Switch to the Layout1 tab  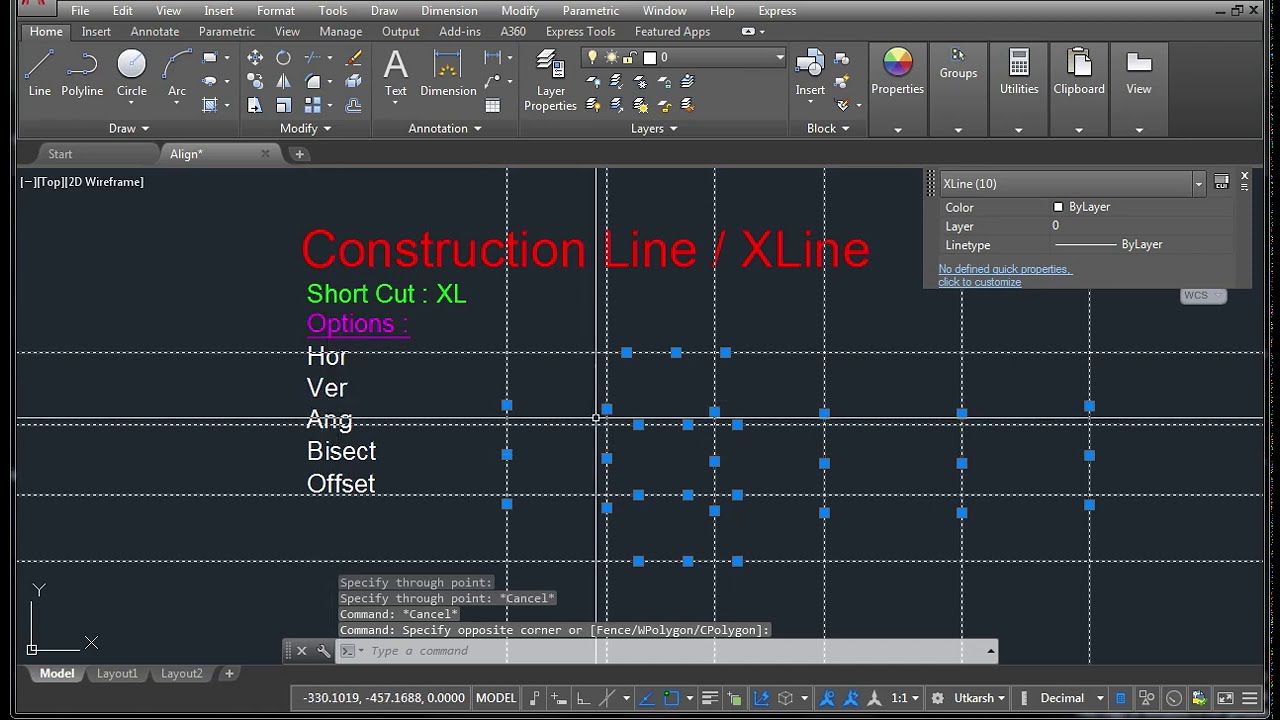point(117,674)
